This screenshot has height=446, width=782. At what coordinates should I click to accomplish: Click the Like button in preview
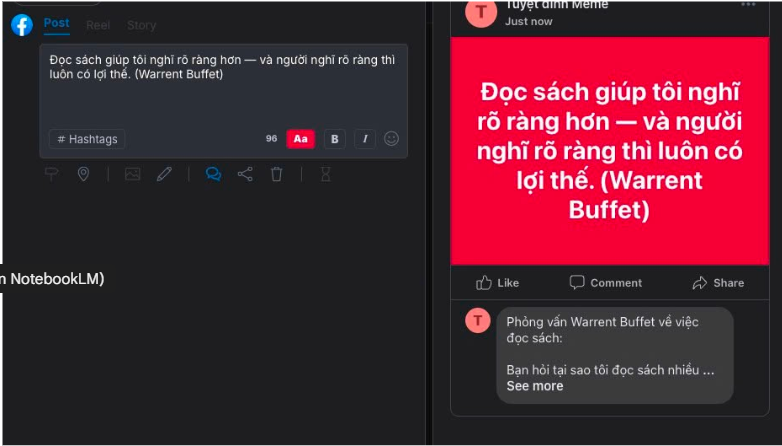coord(498,283)
